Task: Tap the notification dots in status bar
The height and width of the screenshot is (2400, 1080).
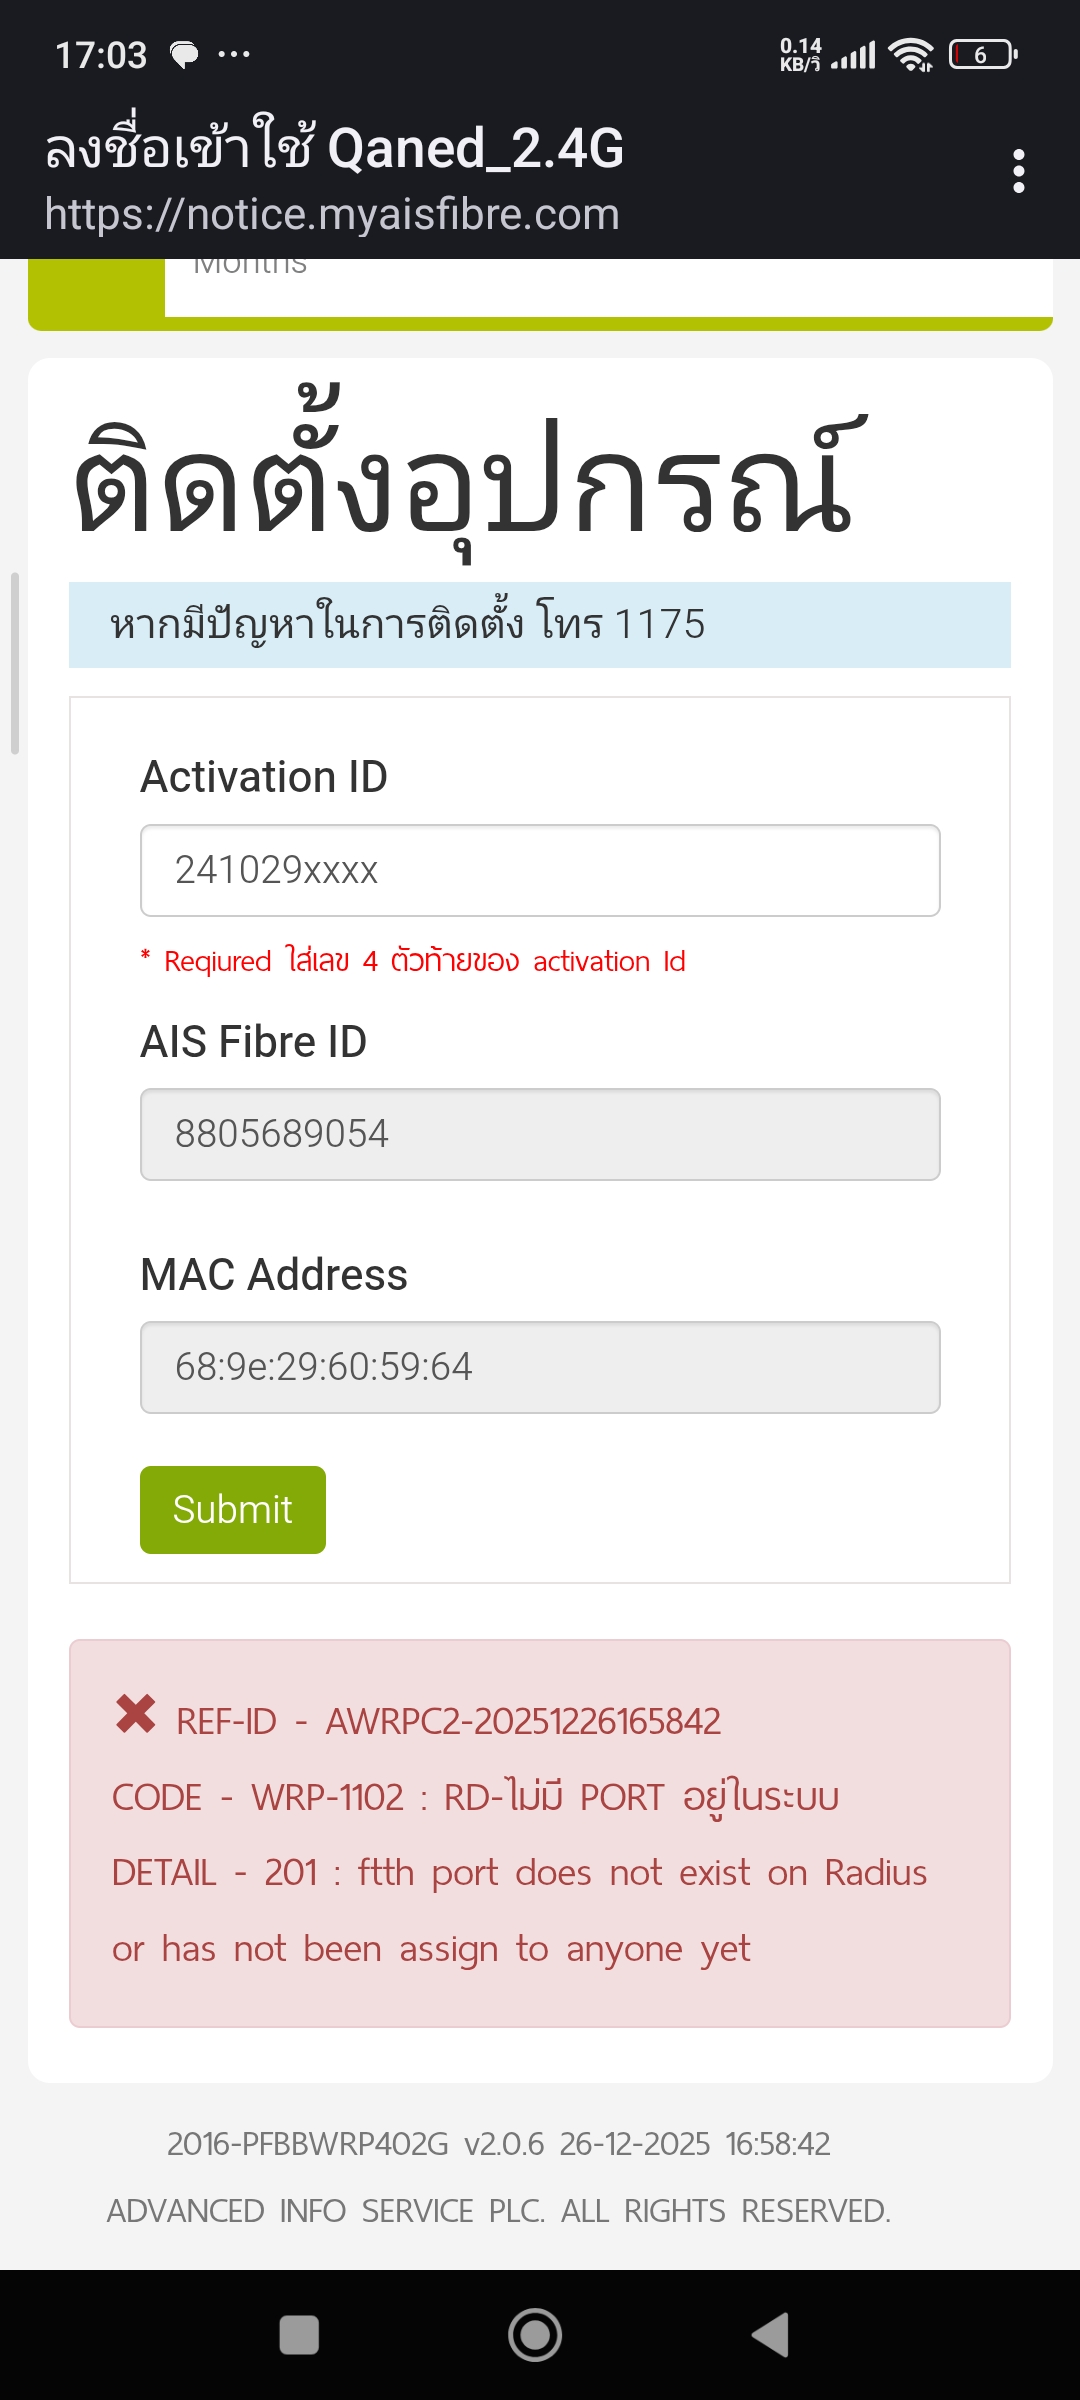Action: point(234,54)
